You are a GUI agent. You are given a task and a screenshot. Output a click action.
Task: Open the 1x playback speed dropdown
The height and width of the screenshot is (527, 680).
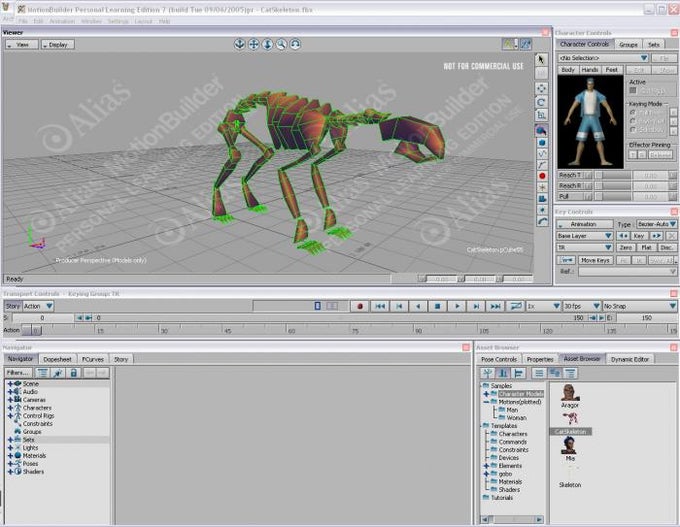[543, 306]
